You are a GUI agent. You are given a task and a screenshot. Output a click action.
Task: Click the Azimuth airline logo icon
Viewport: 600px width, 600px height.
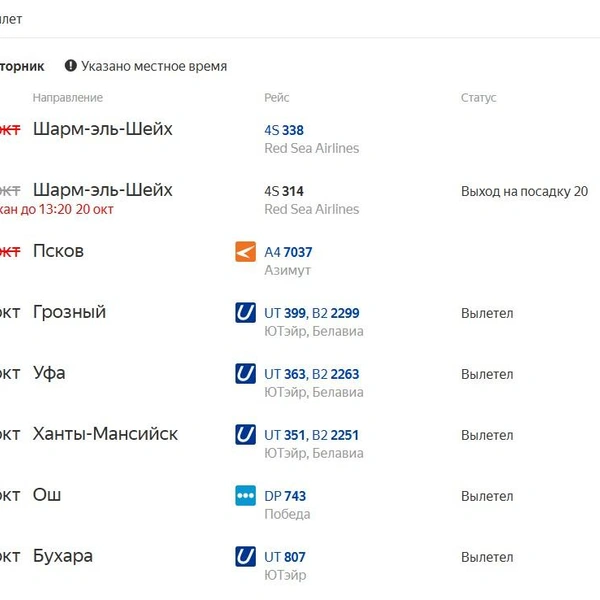(x=245, y=251)
